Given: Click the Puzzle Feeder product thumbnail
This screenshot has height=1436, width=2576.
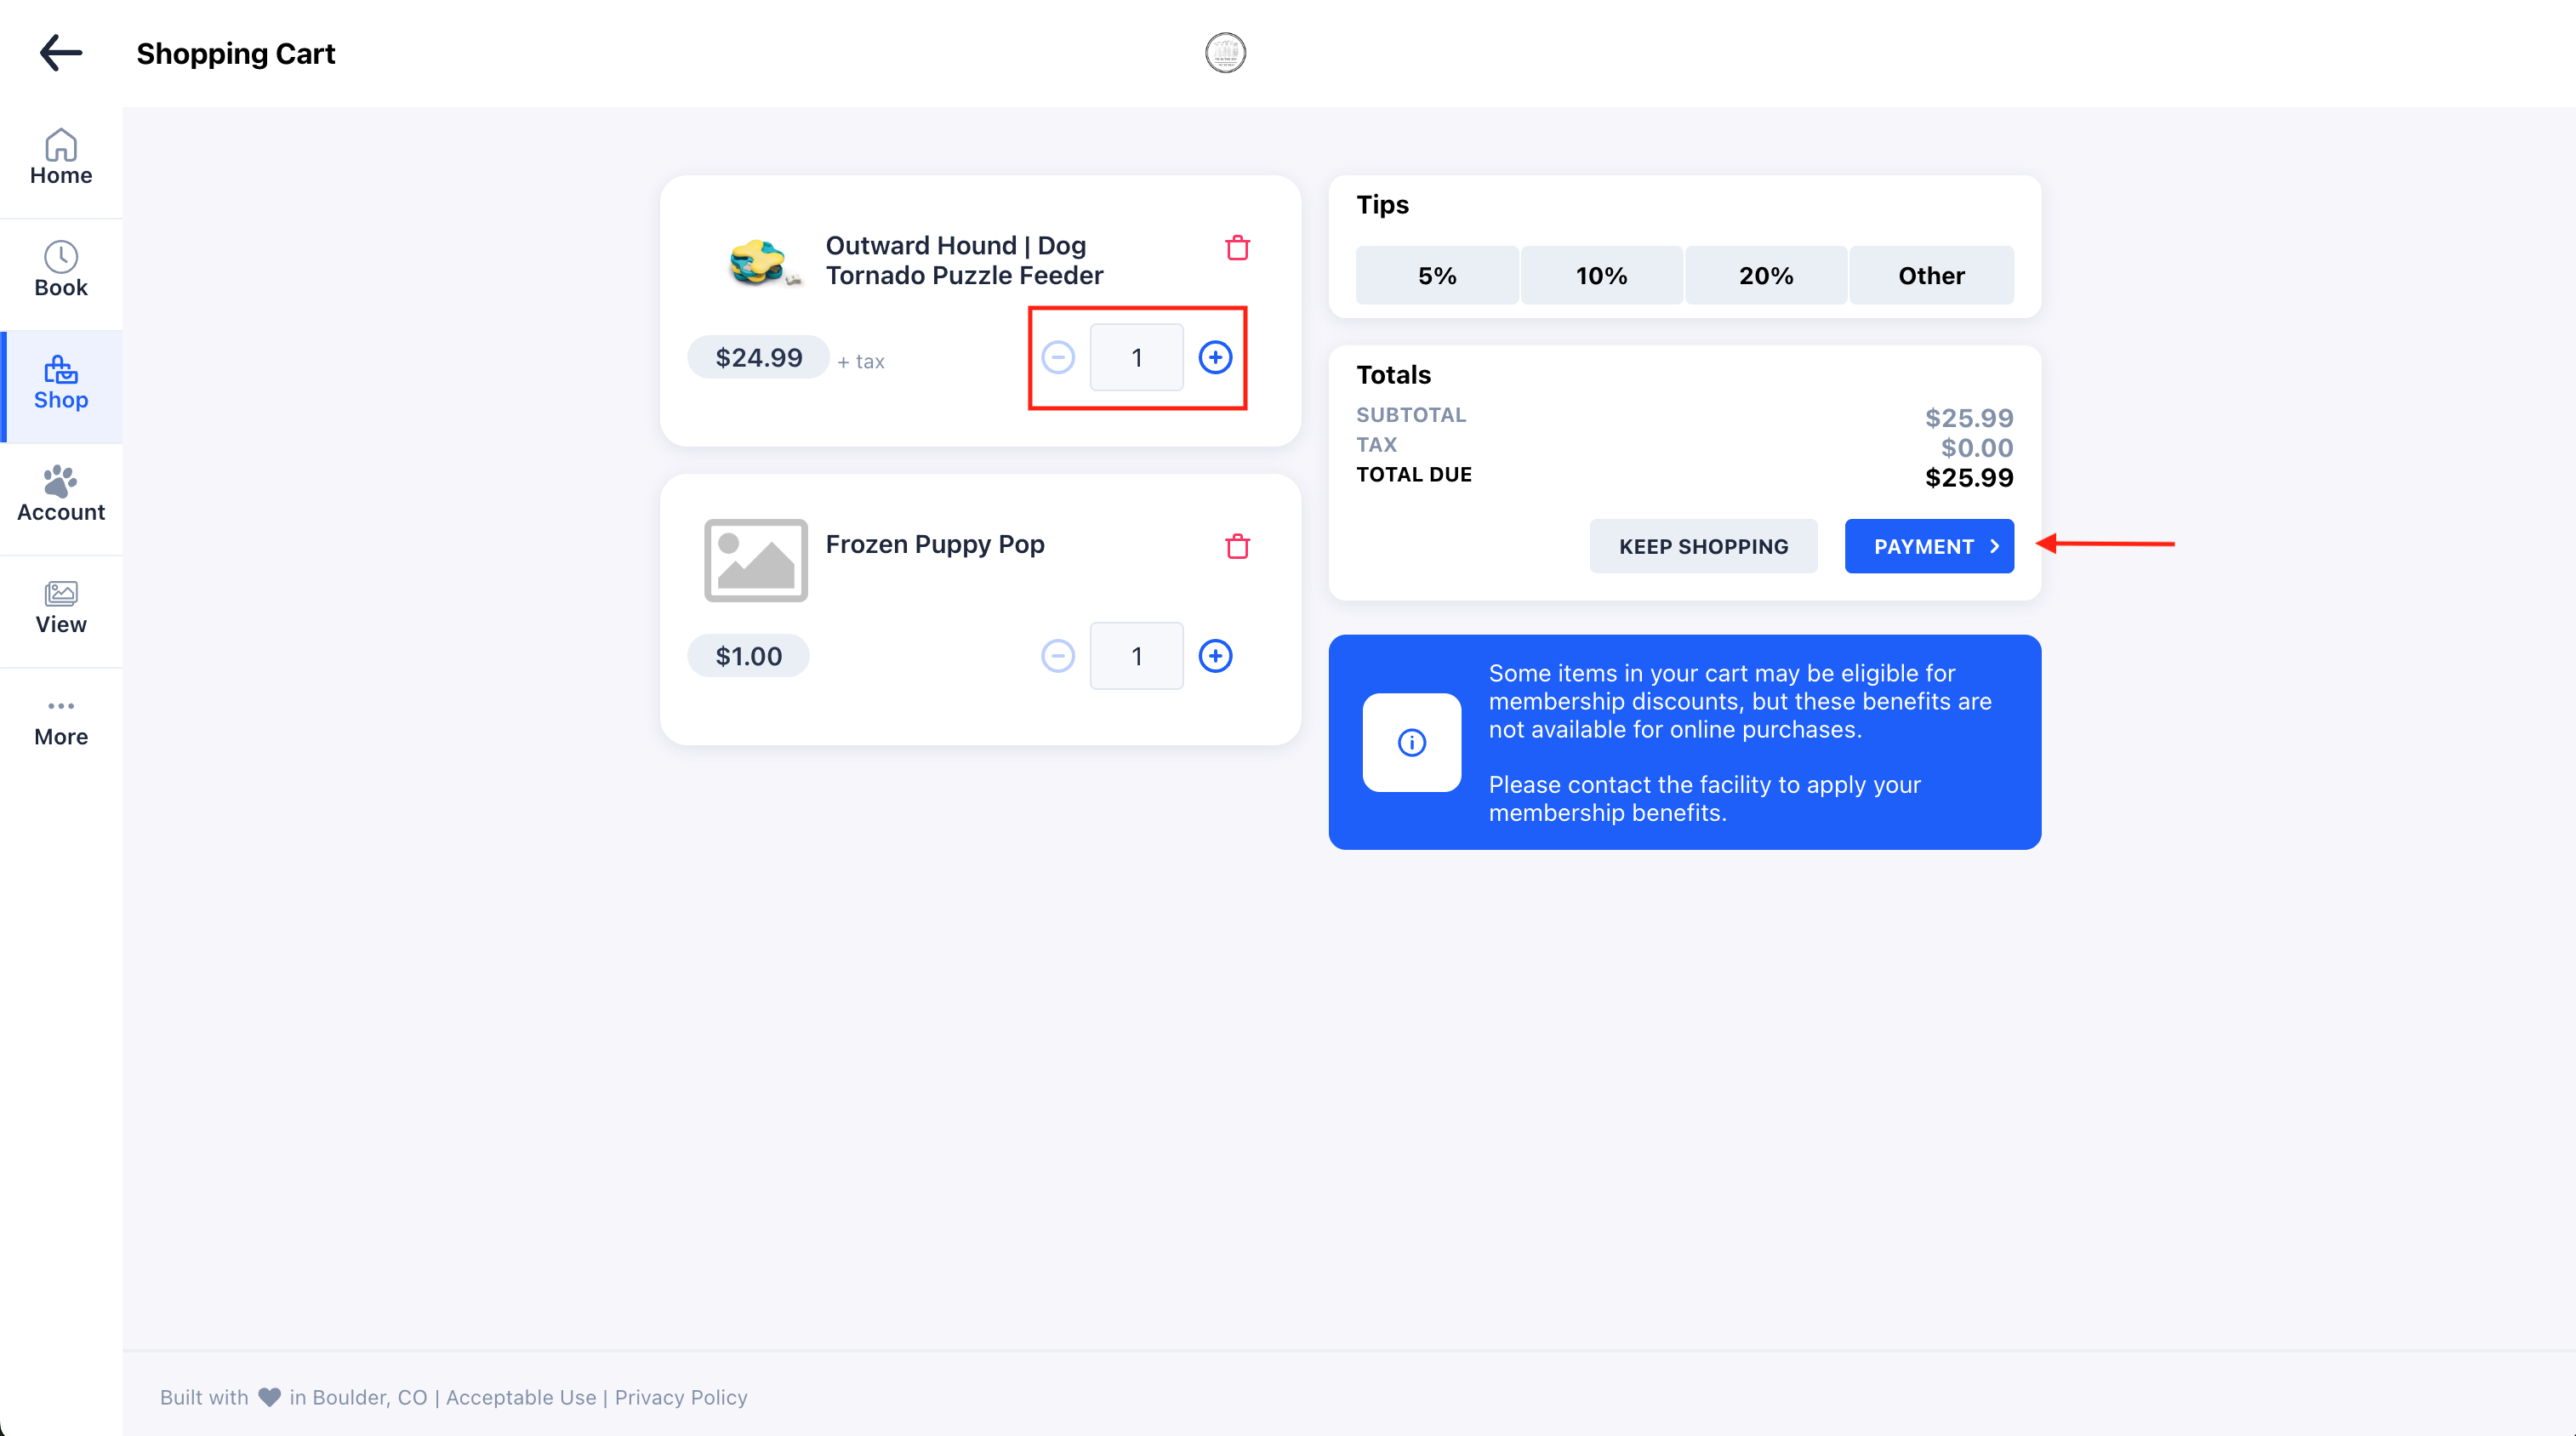Looking at the screenshot, I should (x=763, y=261).
